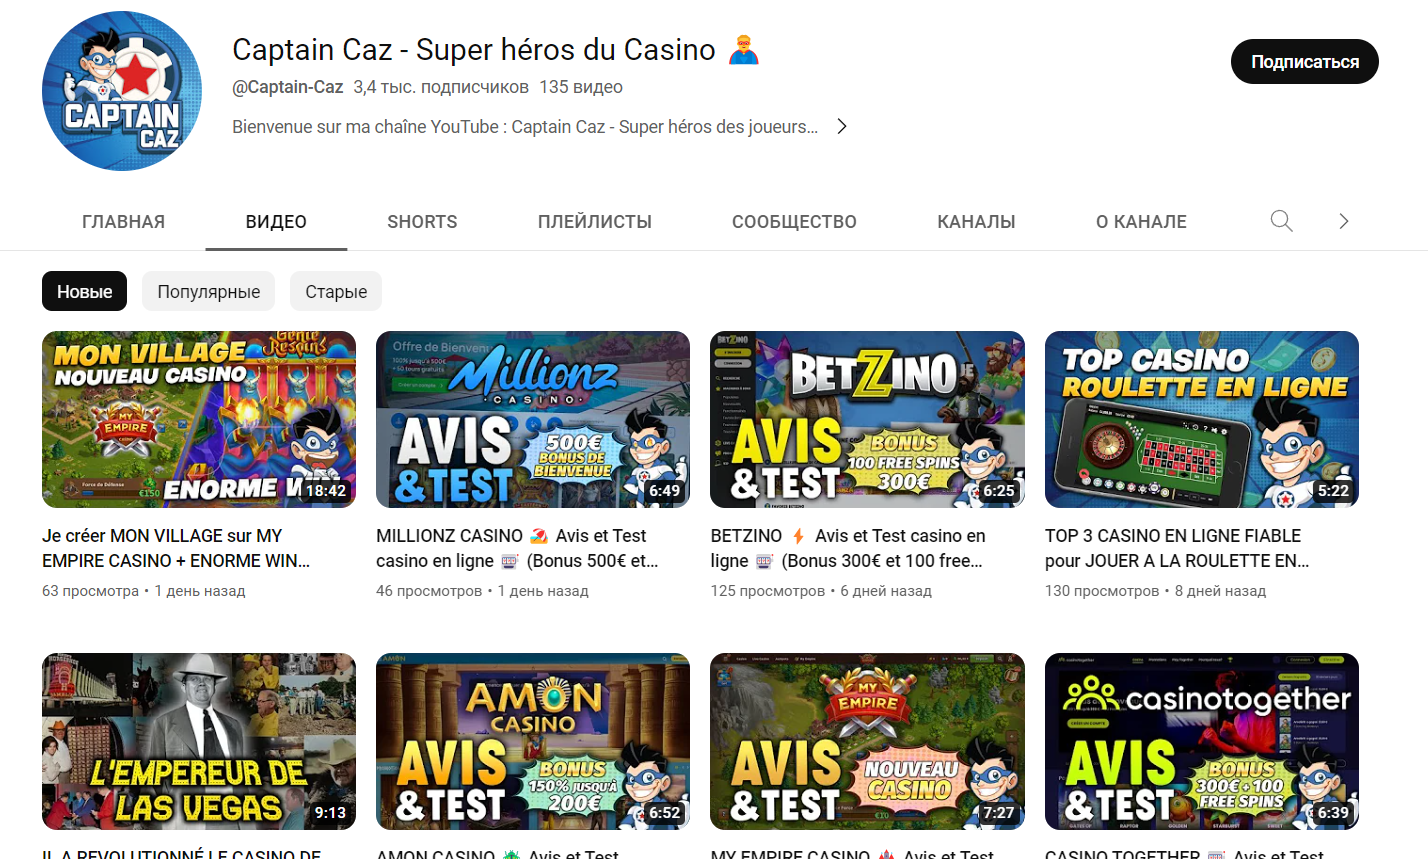
Task: Click the Je créer MON VILLAGE video title
Action: [176, 548]
